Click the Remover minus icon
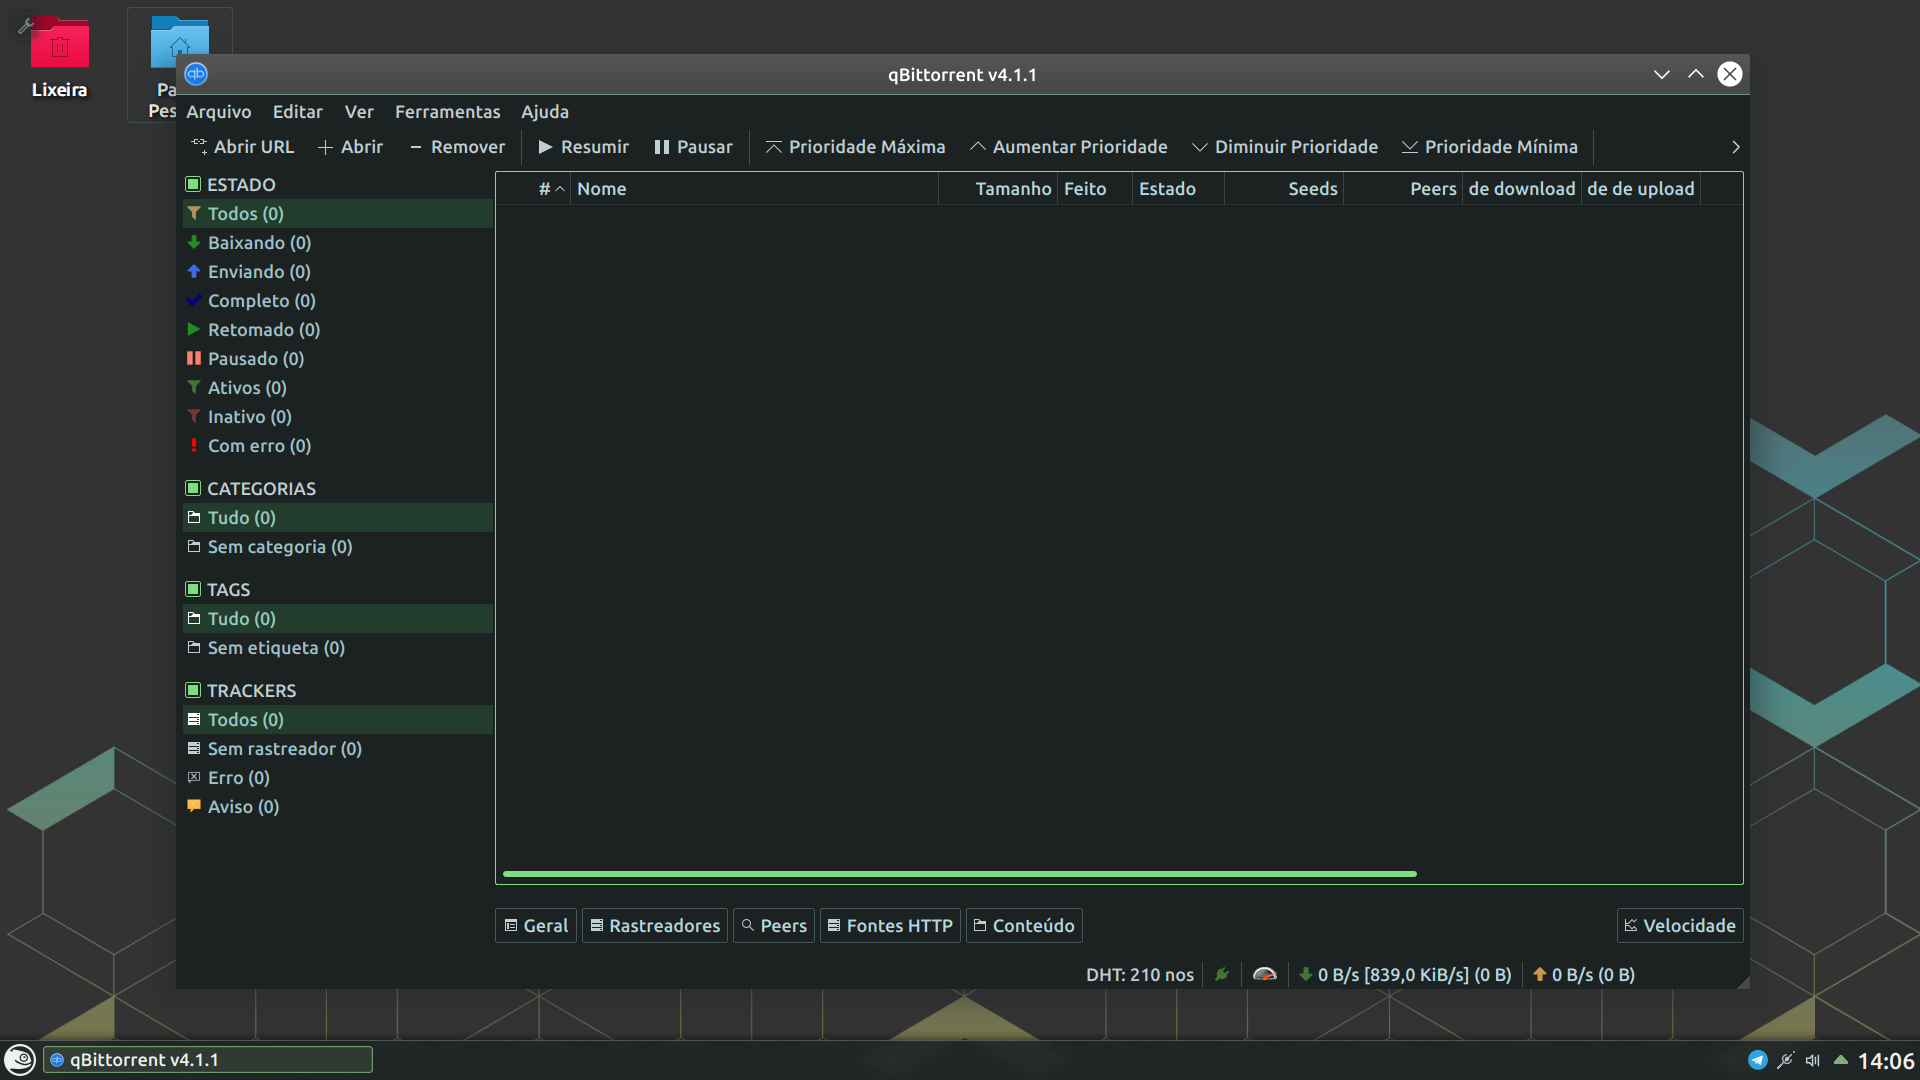This screenshot has width=1920, height=1080. pyautogui.click(x=415, y=147)
